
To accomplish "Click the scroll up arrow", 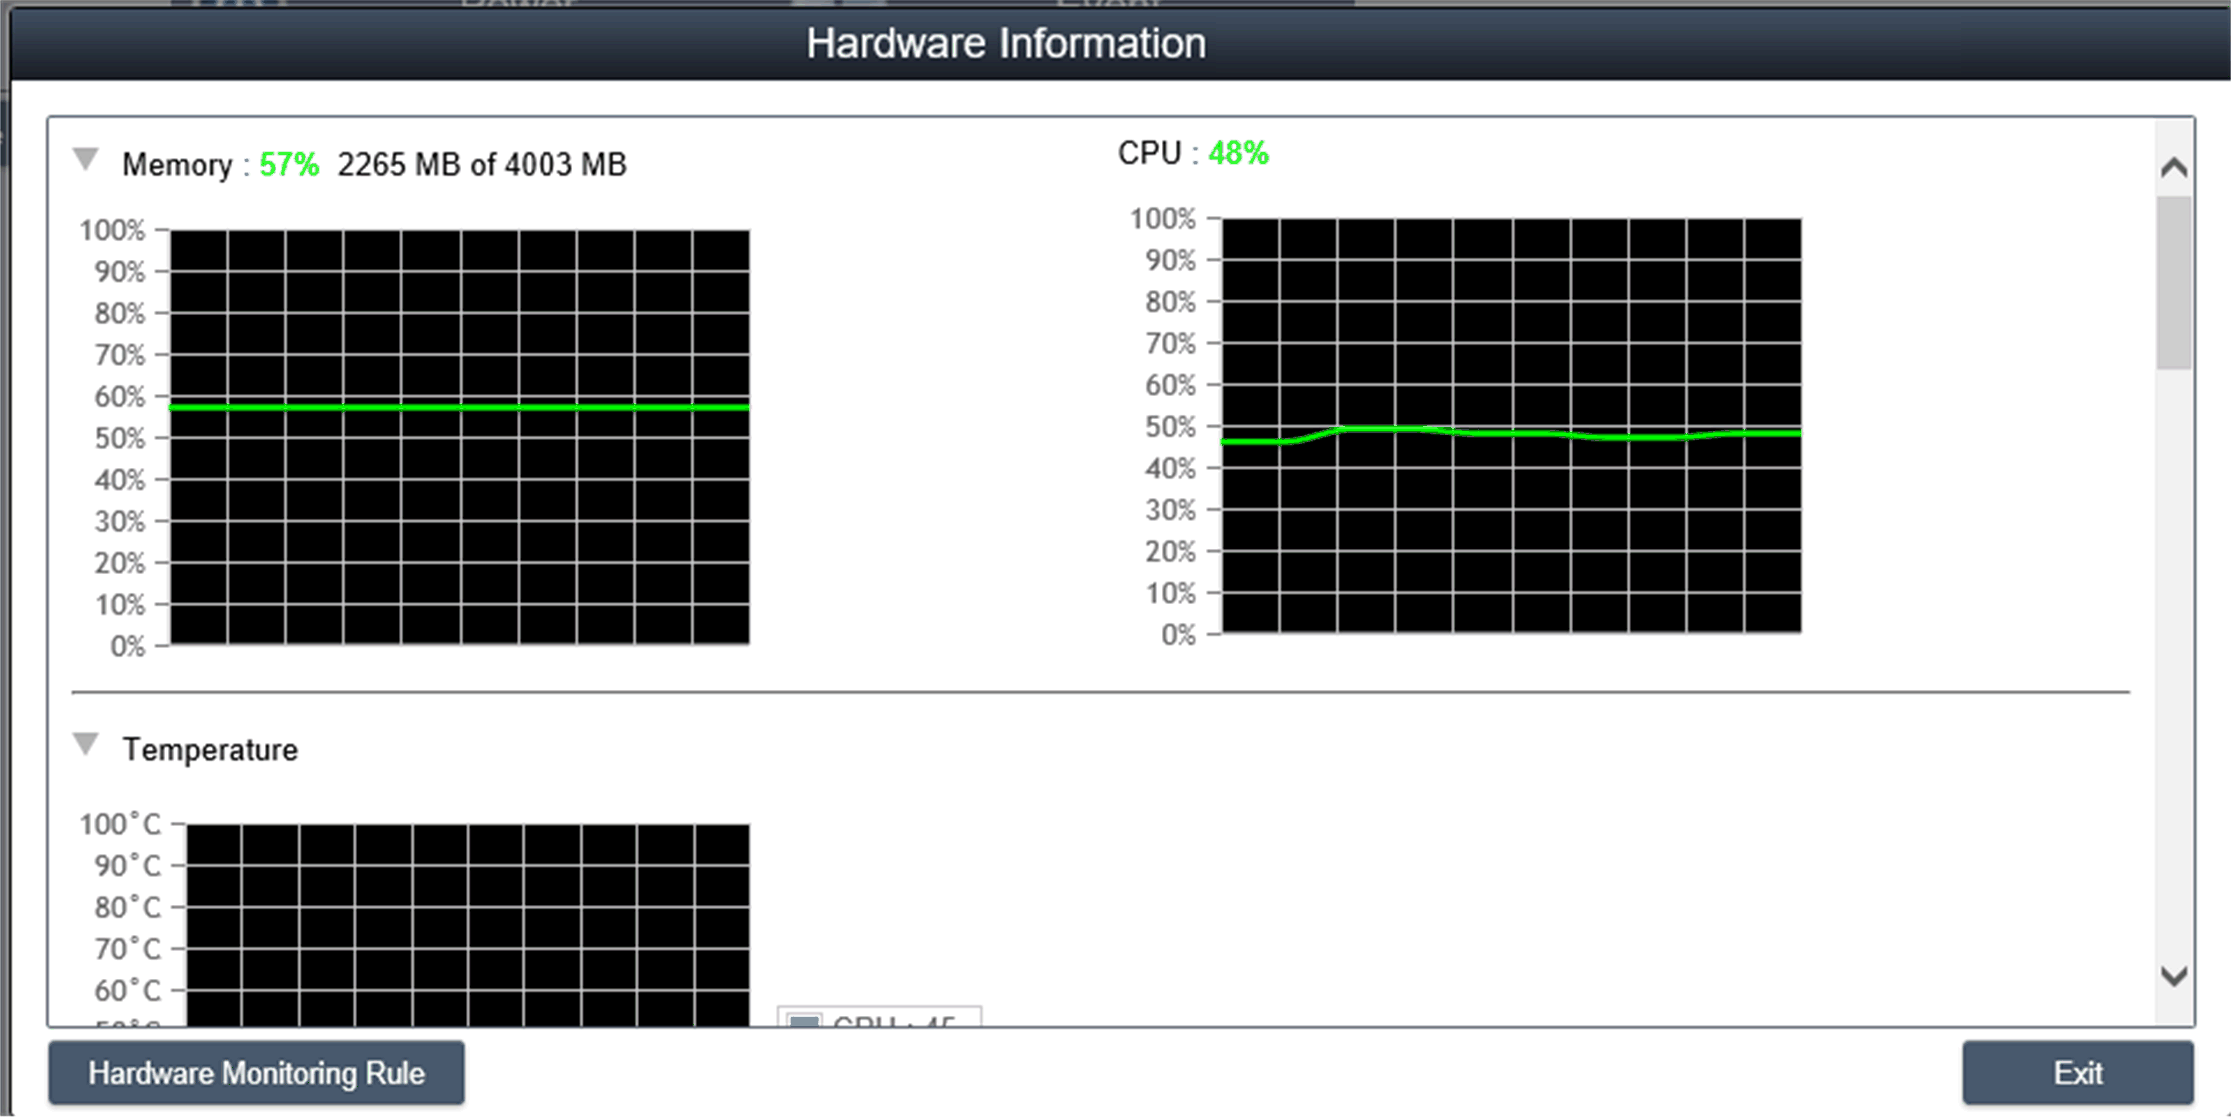I will [2173, 167].
